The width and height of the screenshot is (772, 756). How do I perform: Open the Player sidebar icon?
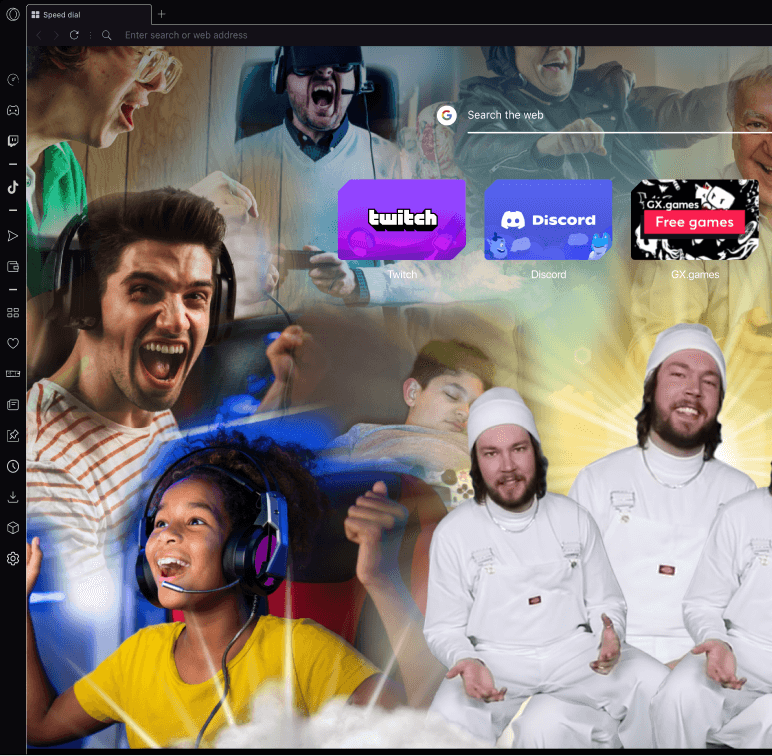click(x=13, y=236)
